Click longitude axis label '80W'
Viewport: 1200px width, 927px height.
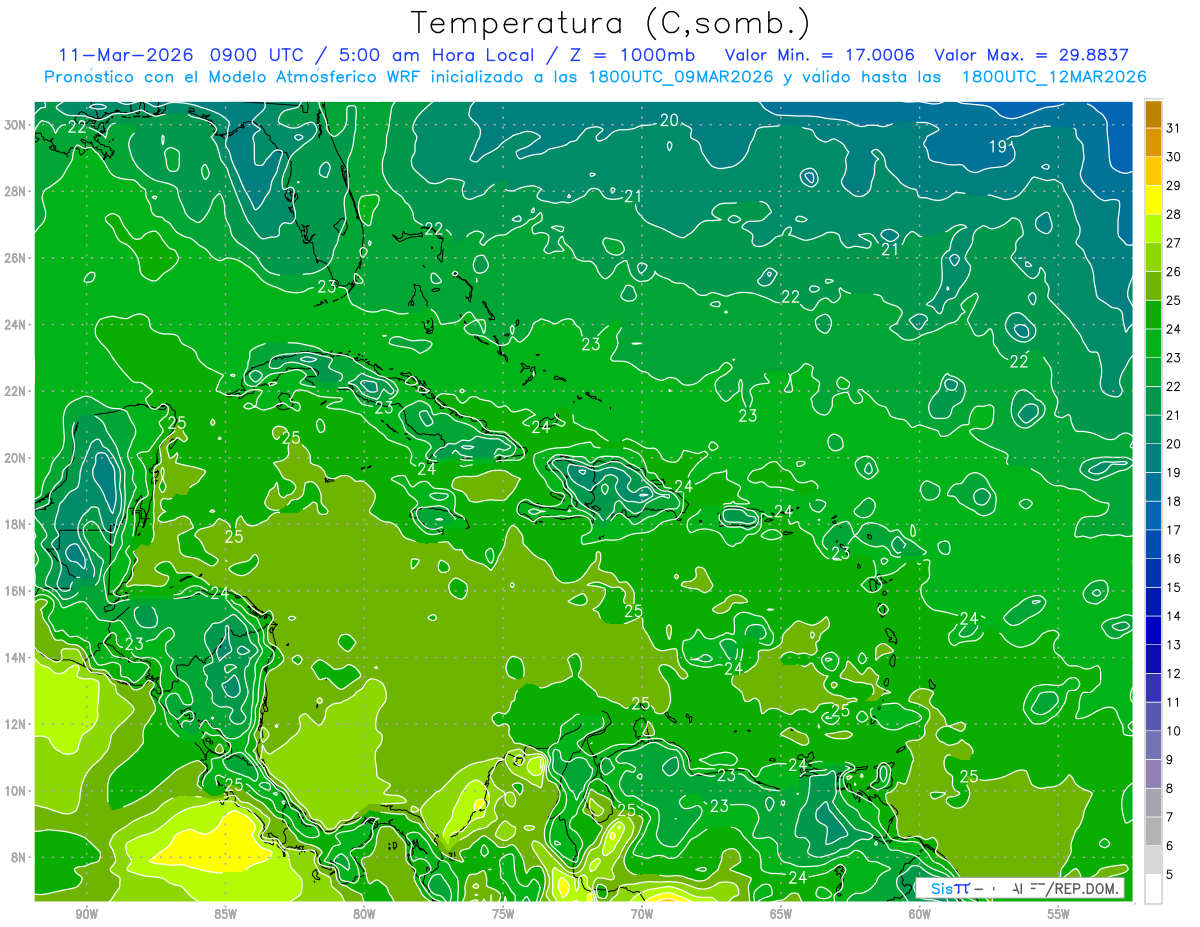coord(364,914)
